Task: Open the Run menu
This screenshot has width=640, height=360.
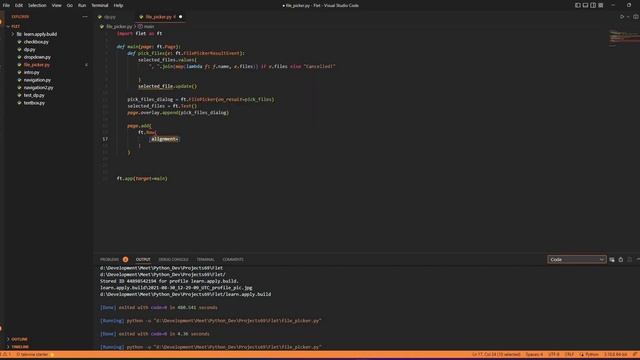Action: (x=82, y=5)
